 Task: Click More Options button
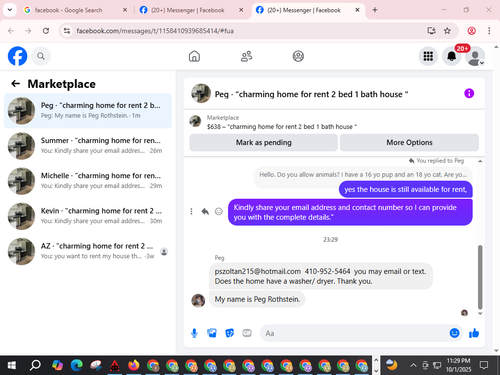point(409,143)
